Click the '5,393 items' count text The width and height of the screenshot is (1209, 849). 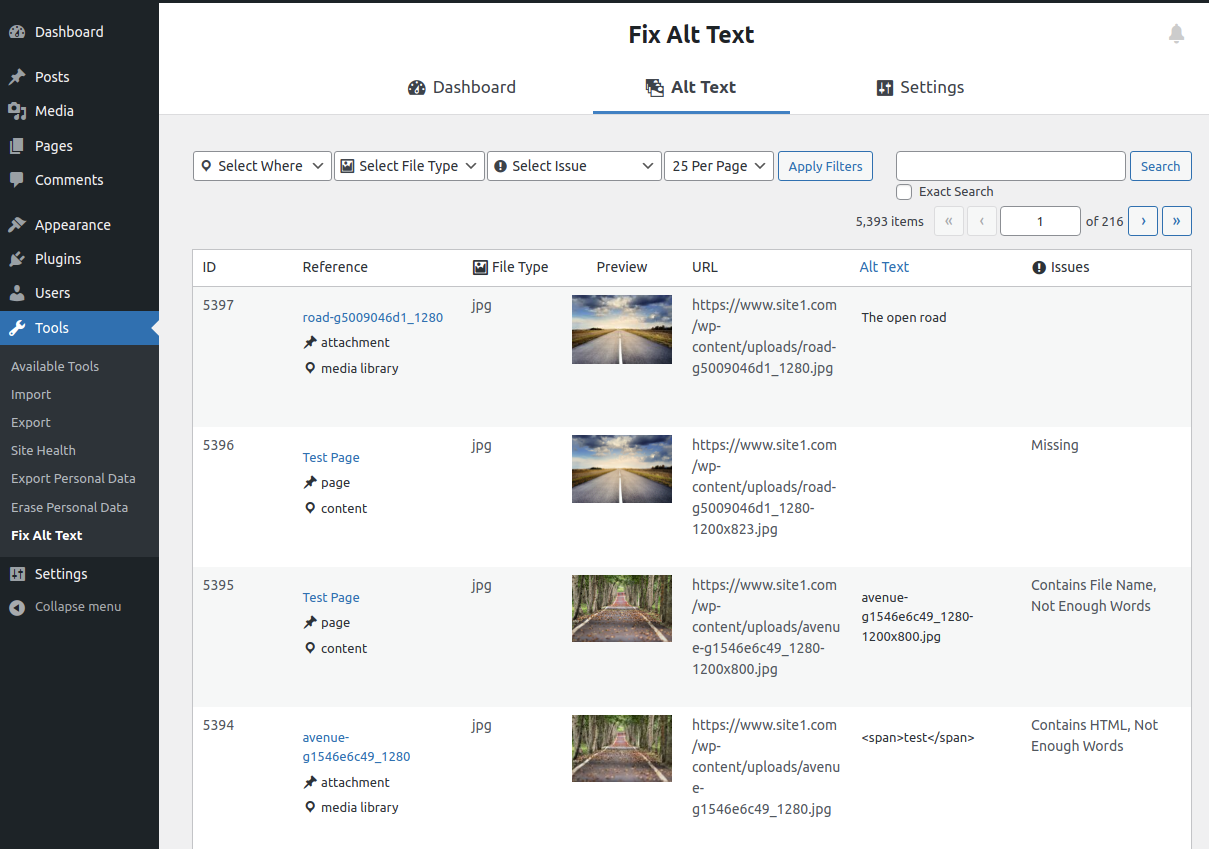(890, 221)
